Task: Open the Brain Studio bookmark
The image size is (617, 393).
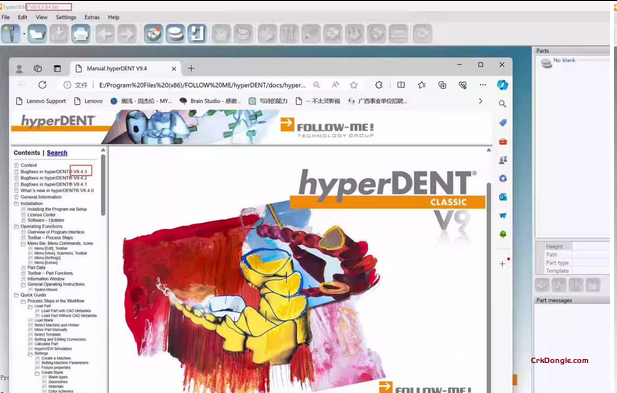Action: coord(210,101)
